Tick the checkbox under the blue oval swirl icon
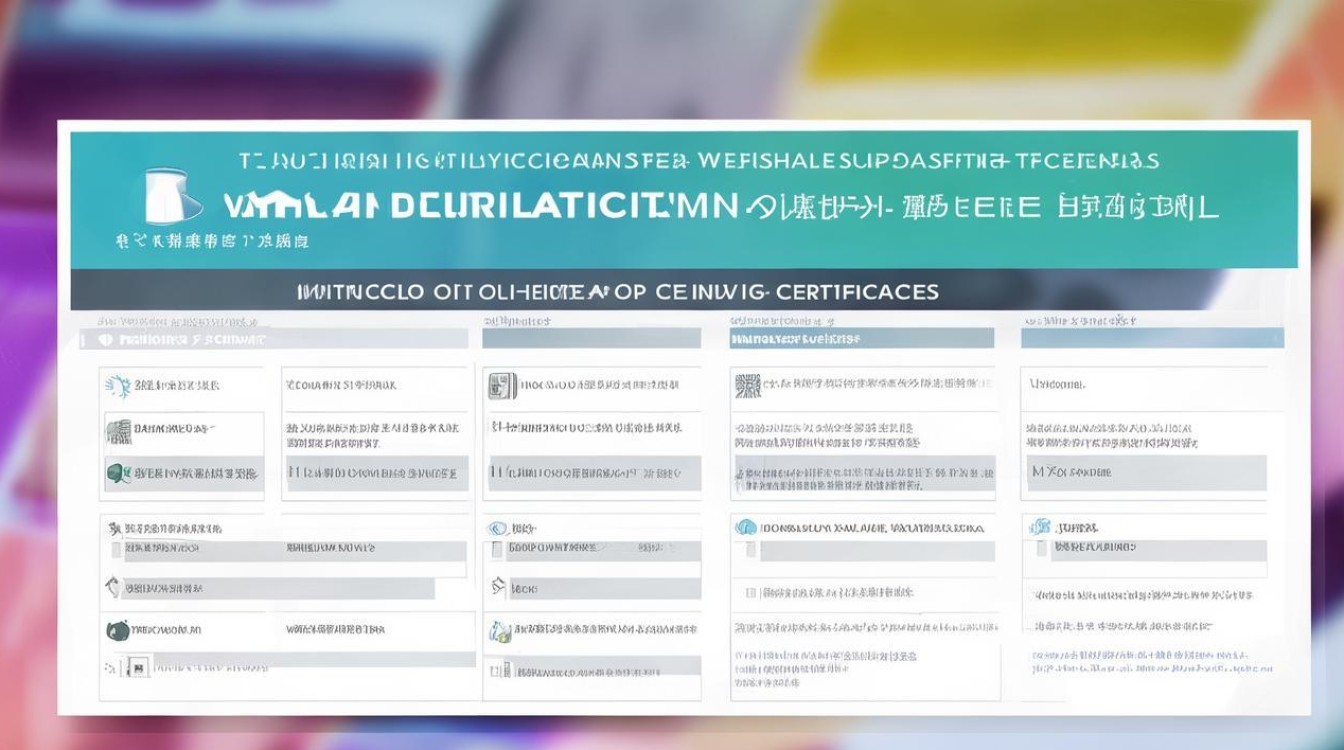 496,549
